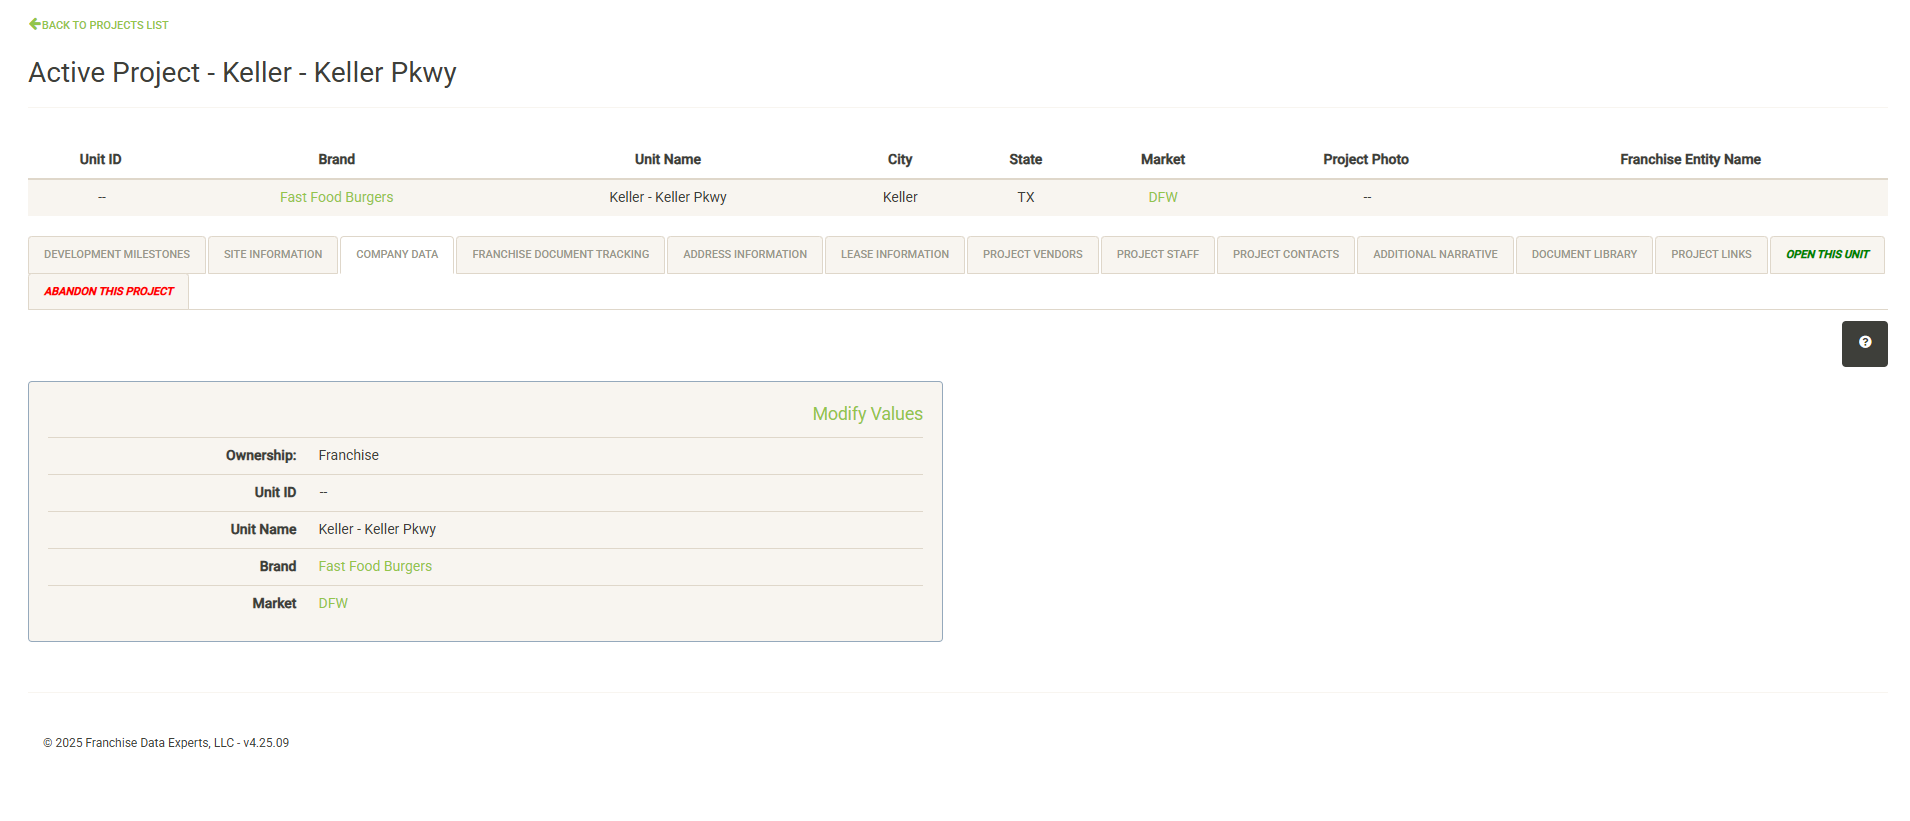Switch to Project Links tab
Viewport: 1910px width, 821px height.
tap(1710, 255)
